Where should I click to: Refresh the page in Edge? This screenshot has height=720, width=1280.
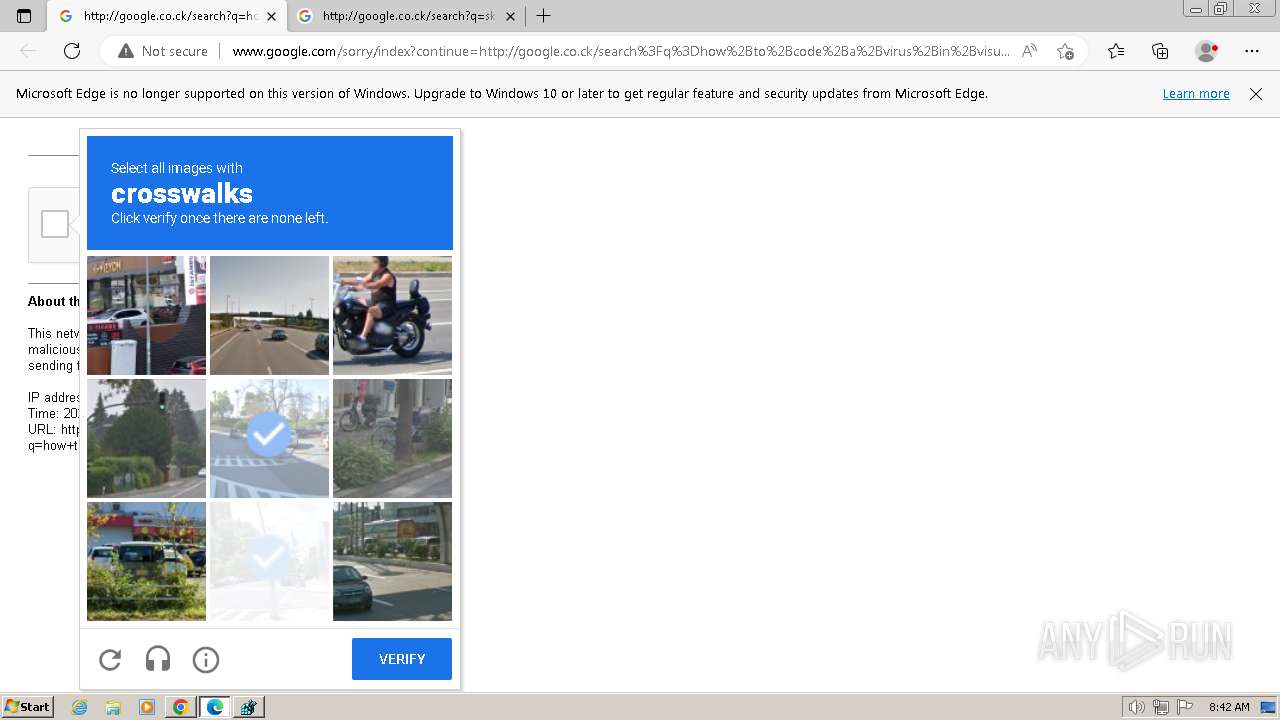coord(72,51)
